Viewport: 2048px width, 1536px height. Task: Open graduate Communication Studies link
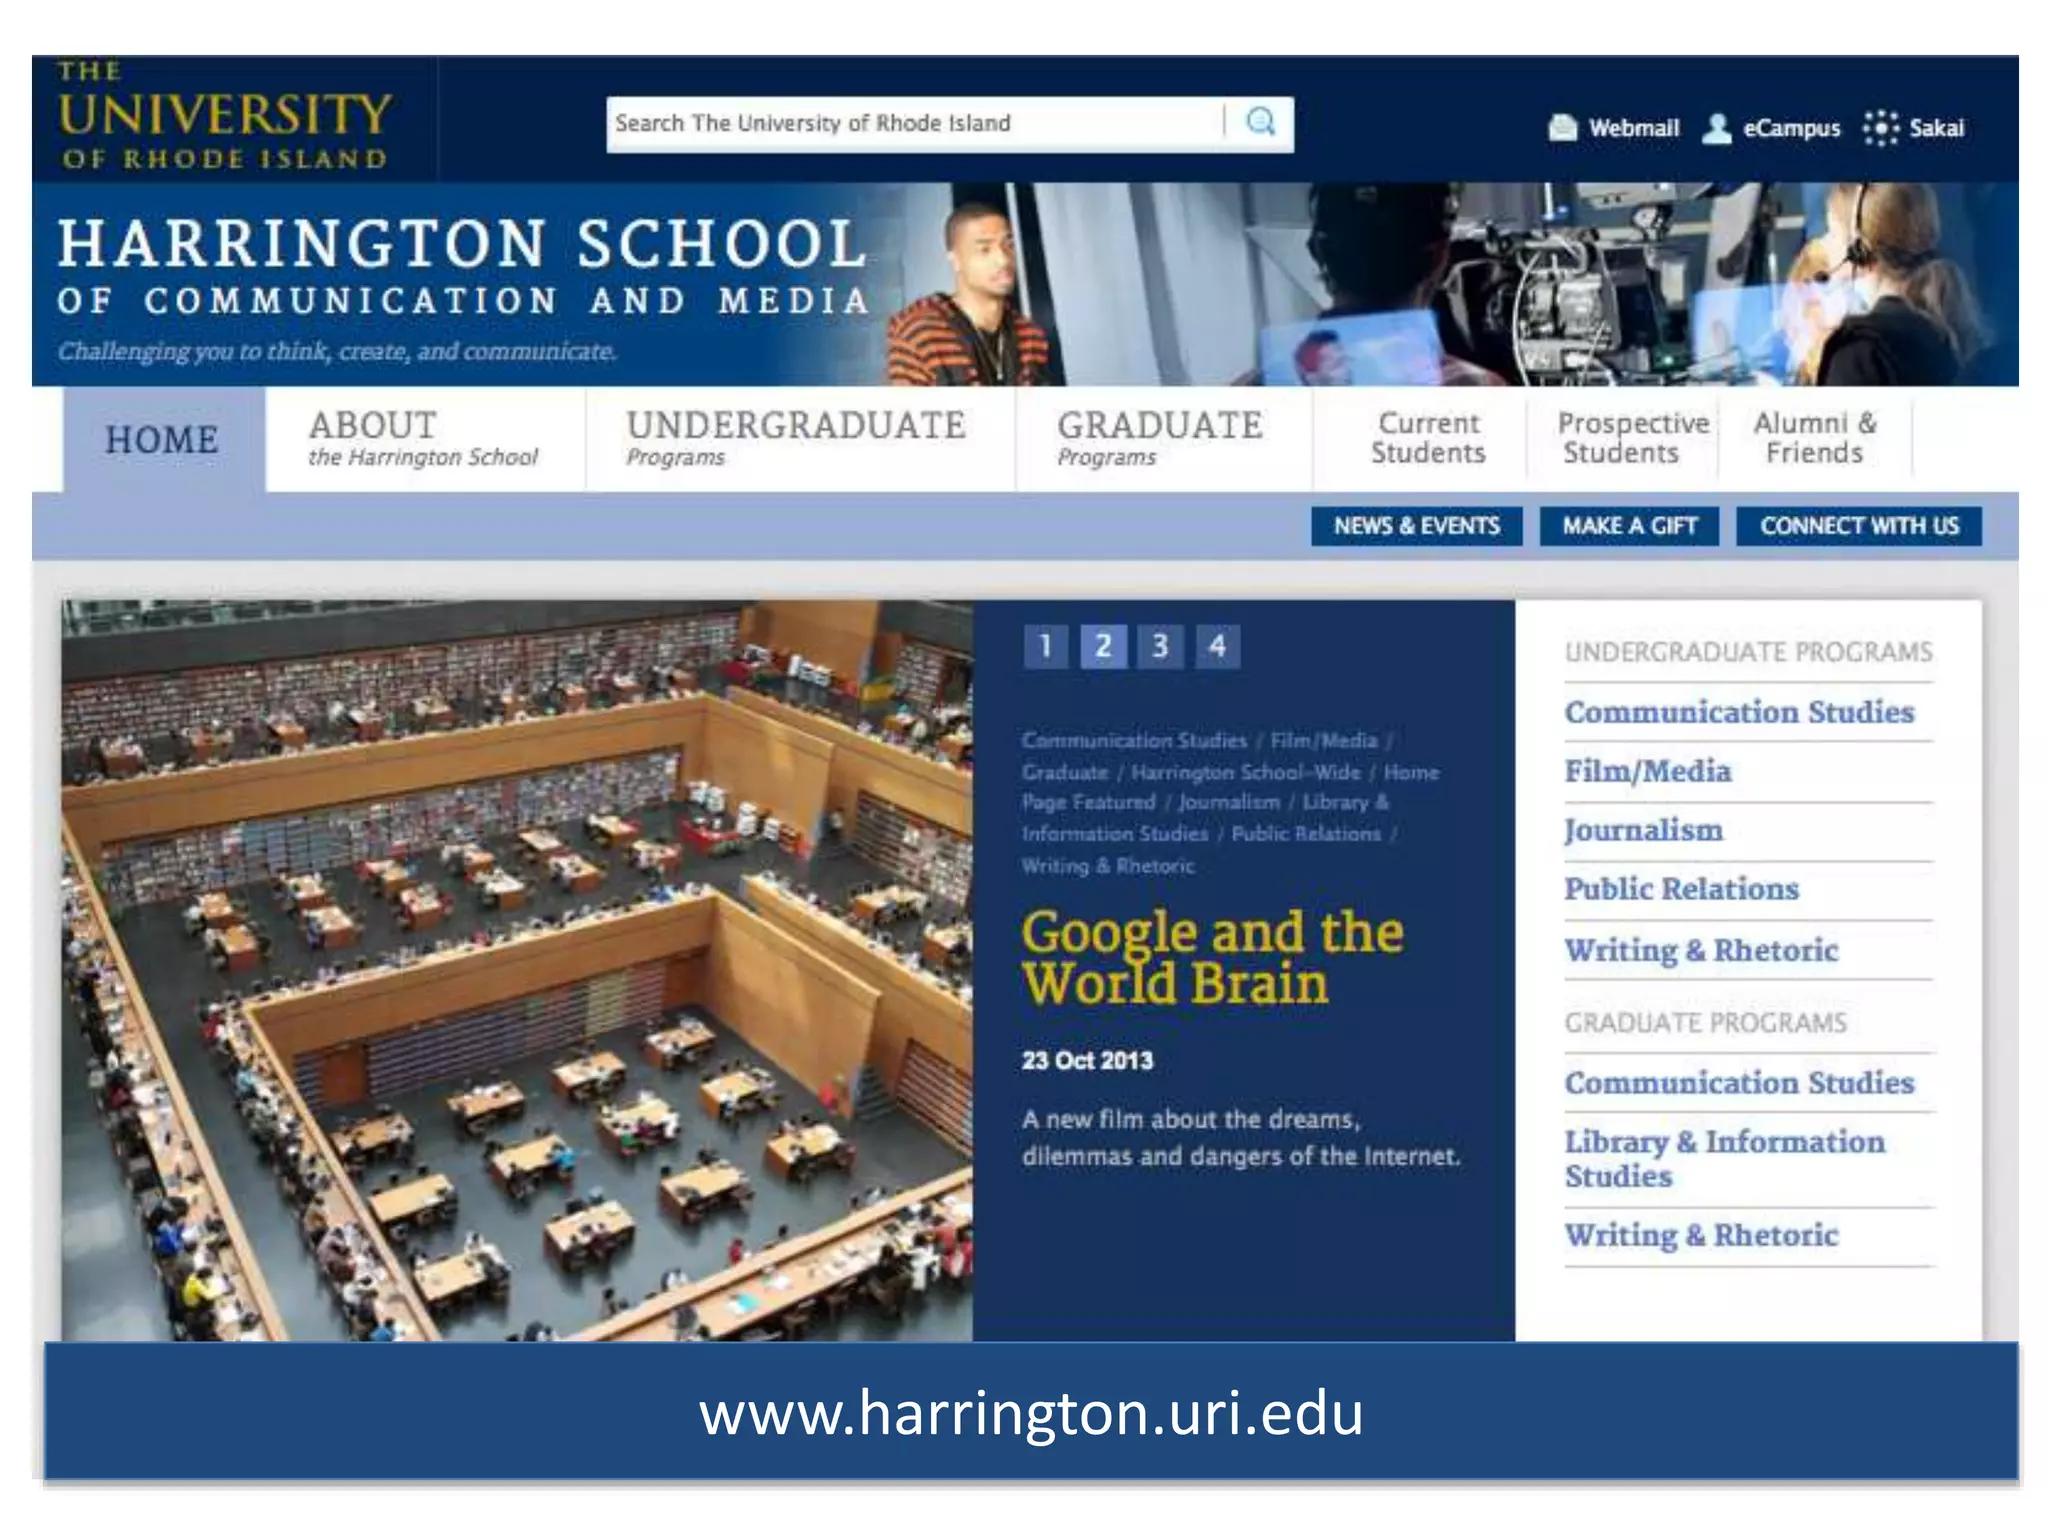pyautogui.click(x=1739, y=1083)
